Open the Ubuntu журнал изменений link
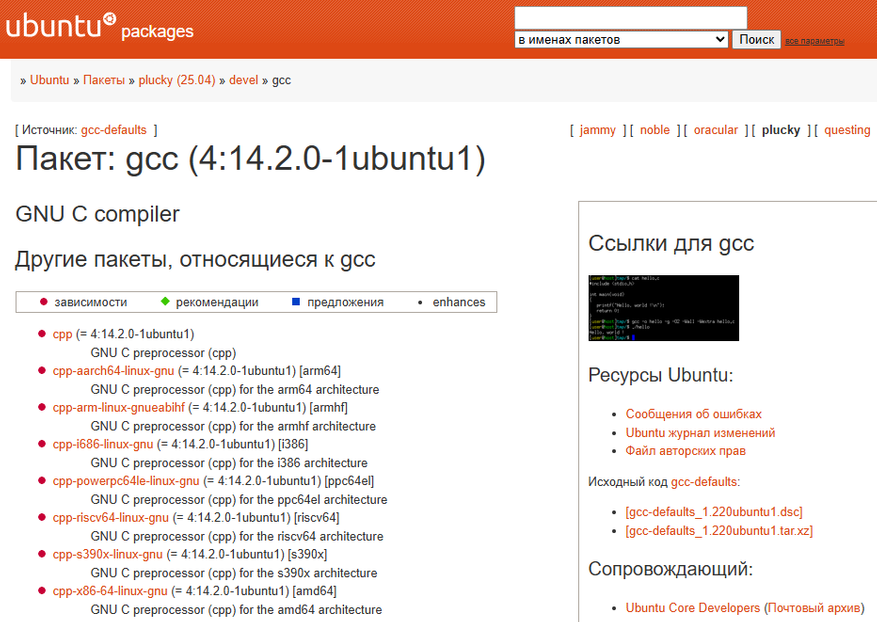This screenshot has height=622, width=877. click(700, 432)
